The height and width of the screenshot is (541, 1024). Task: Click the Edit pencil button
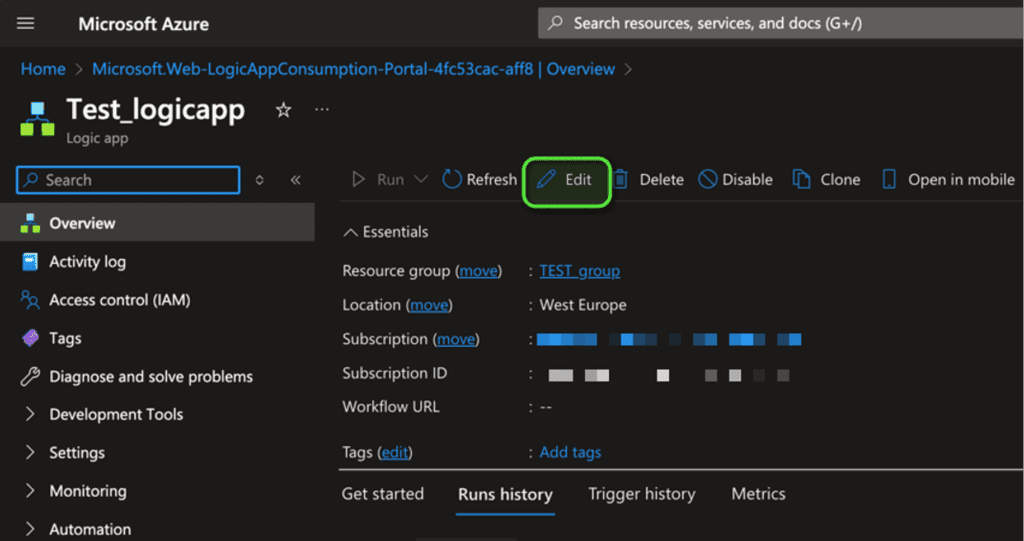(566, 180)
